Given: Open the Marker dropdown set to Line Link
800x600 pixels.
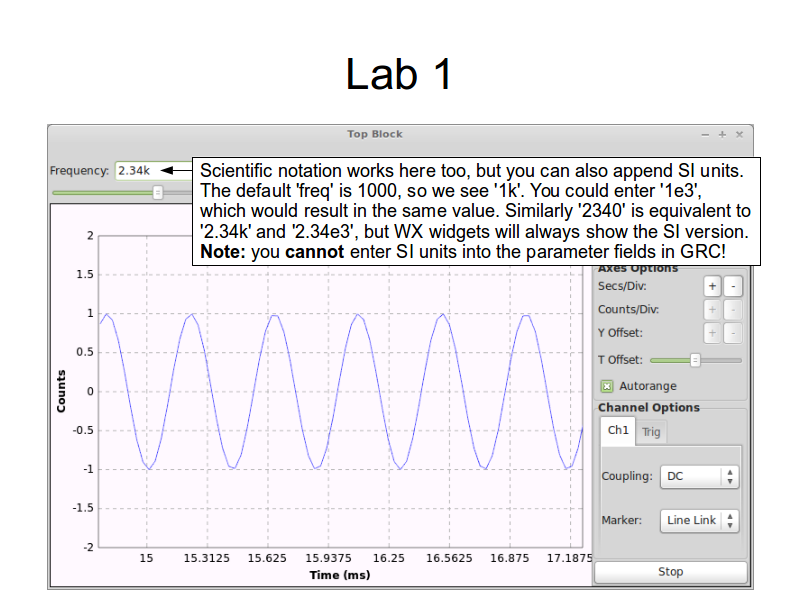Looking at the screenshot, I should point(700,521).
